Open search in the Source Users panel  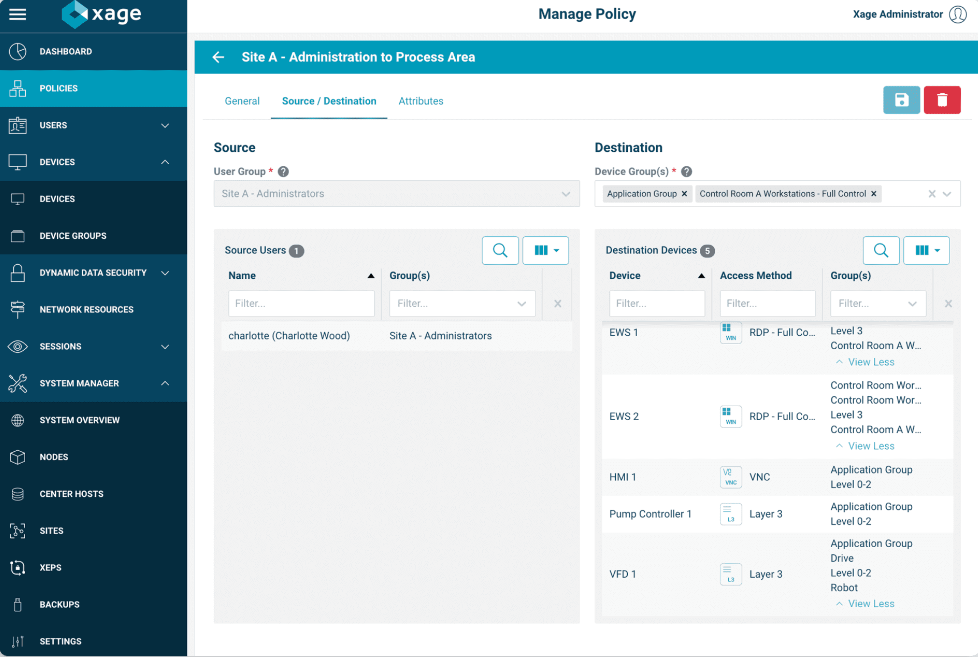pos(500,250)
